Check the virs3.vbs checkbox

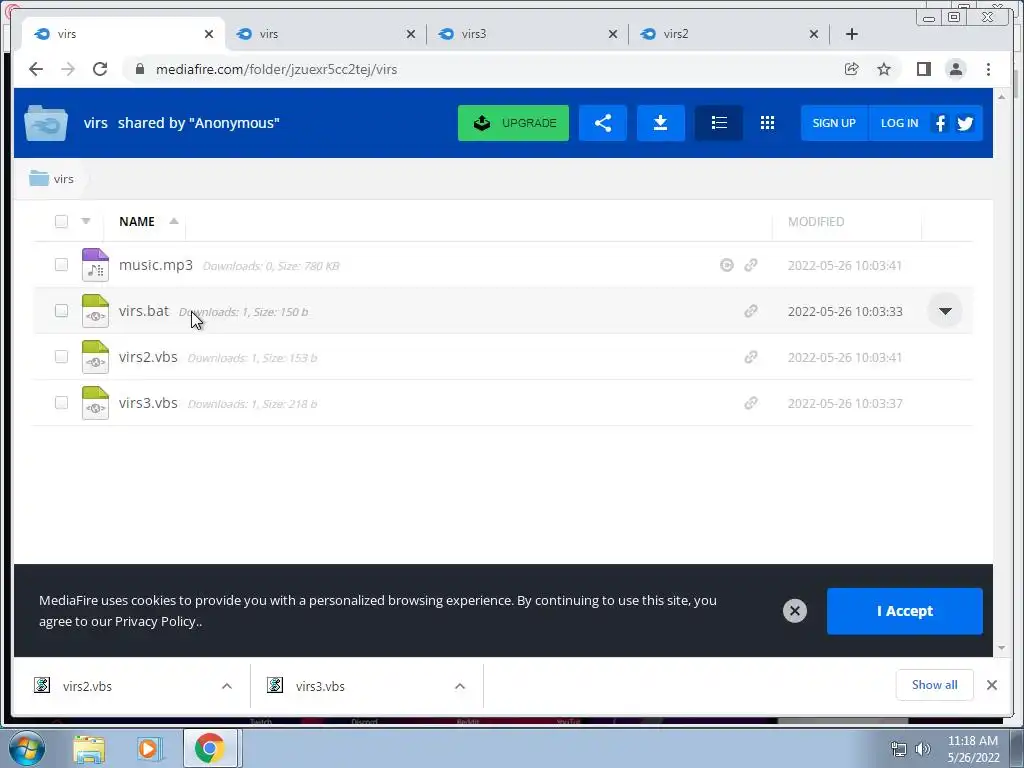[61, 402]
